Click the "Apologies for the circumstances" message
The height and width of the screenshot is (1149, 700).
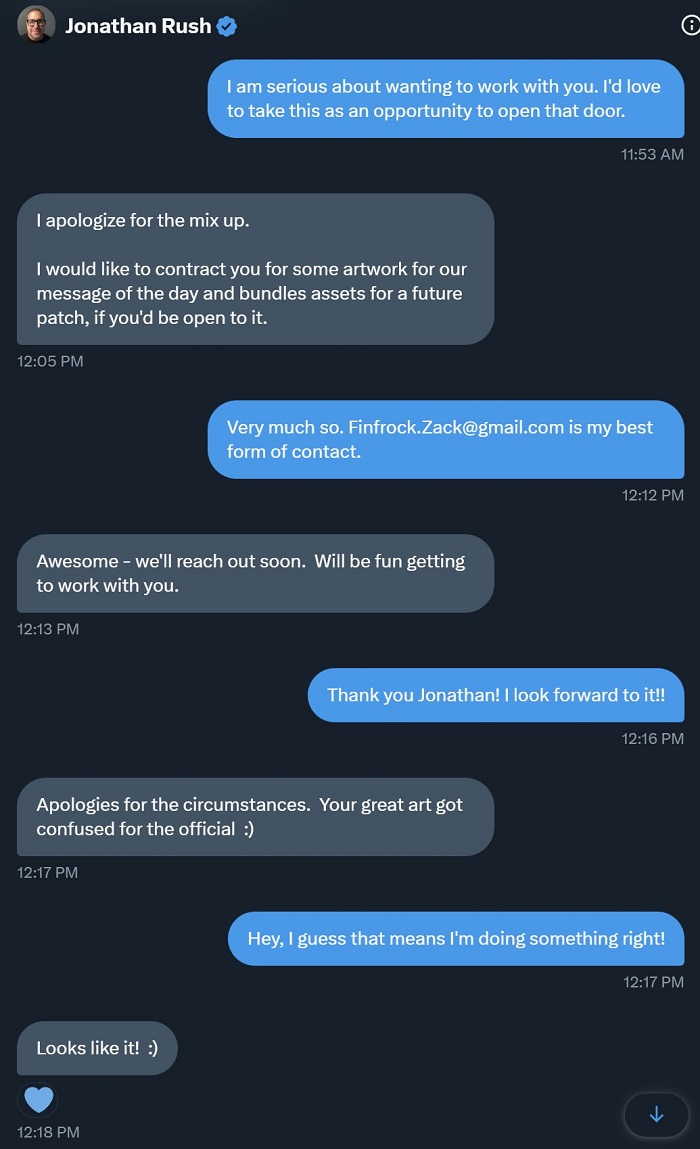point(255,816)
